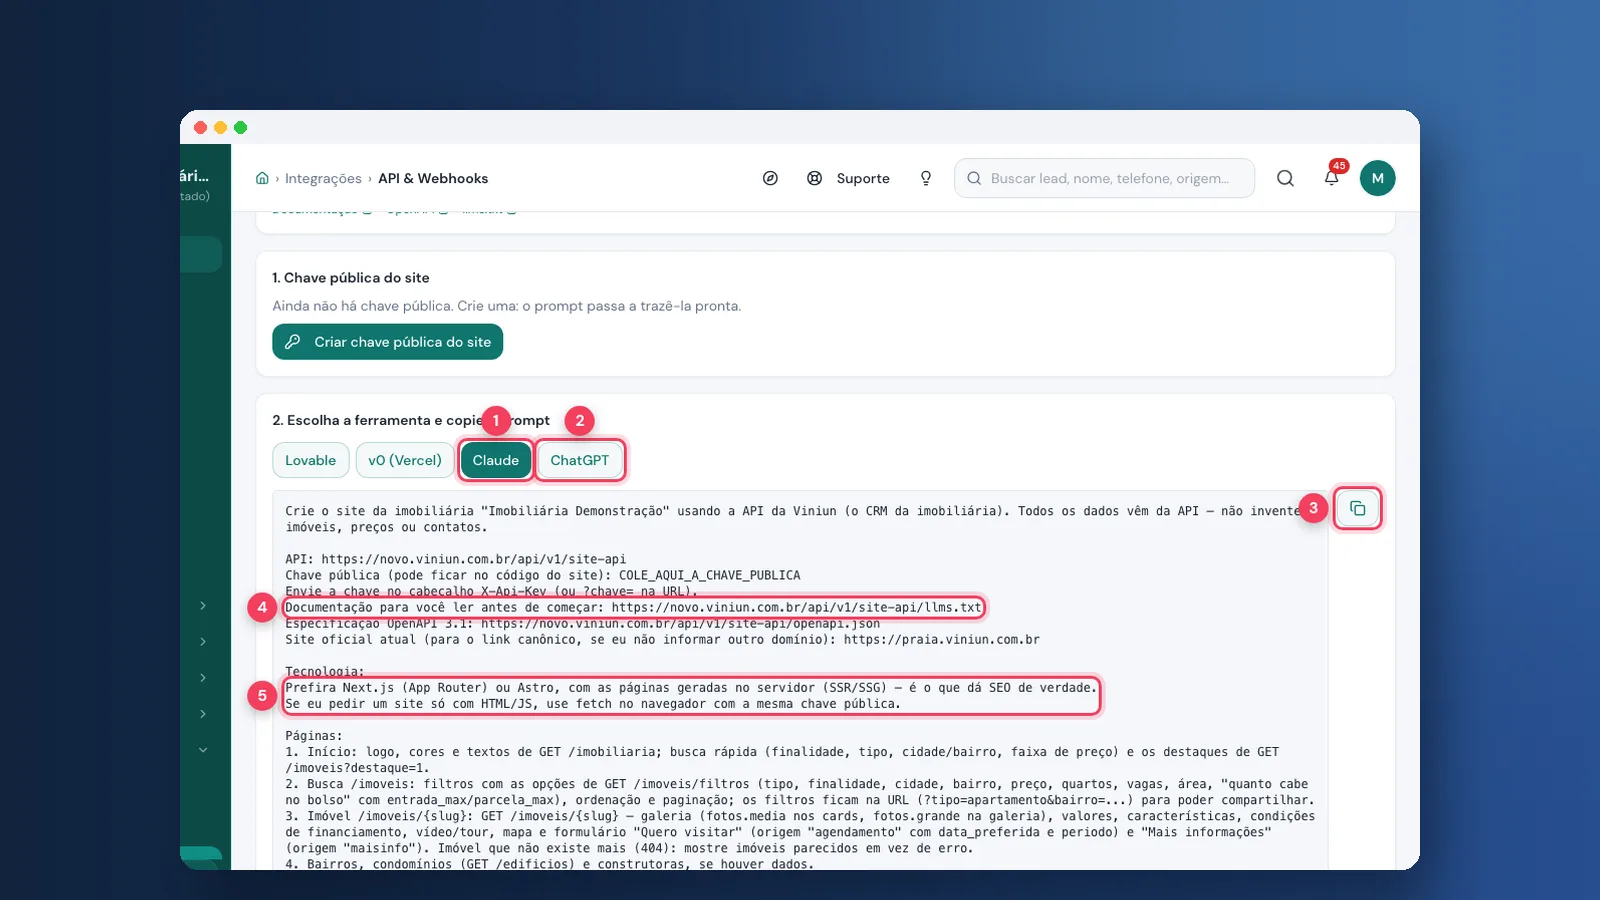Click the 'Páginas:' label in prompt
The image size is (1600, 900).
point(314,735)
